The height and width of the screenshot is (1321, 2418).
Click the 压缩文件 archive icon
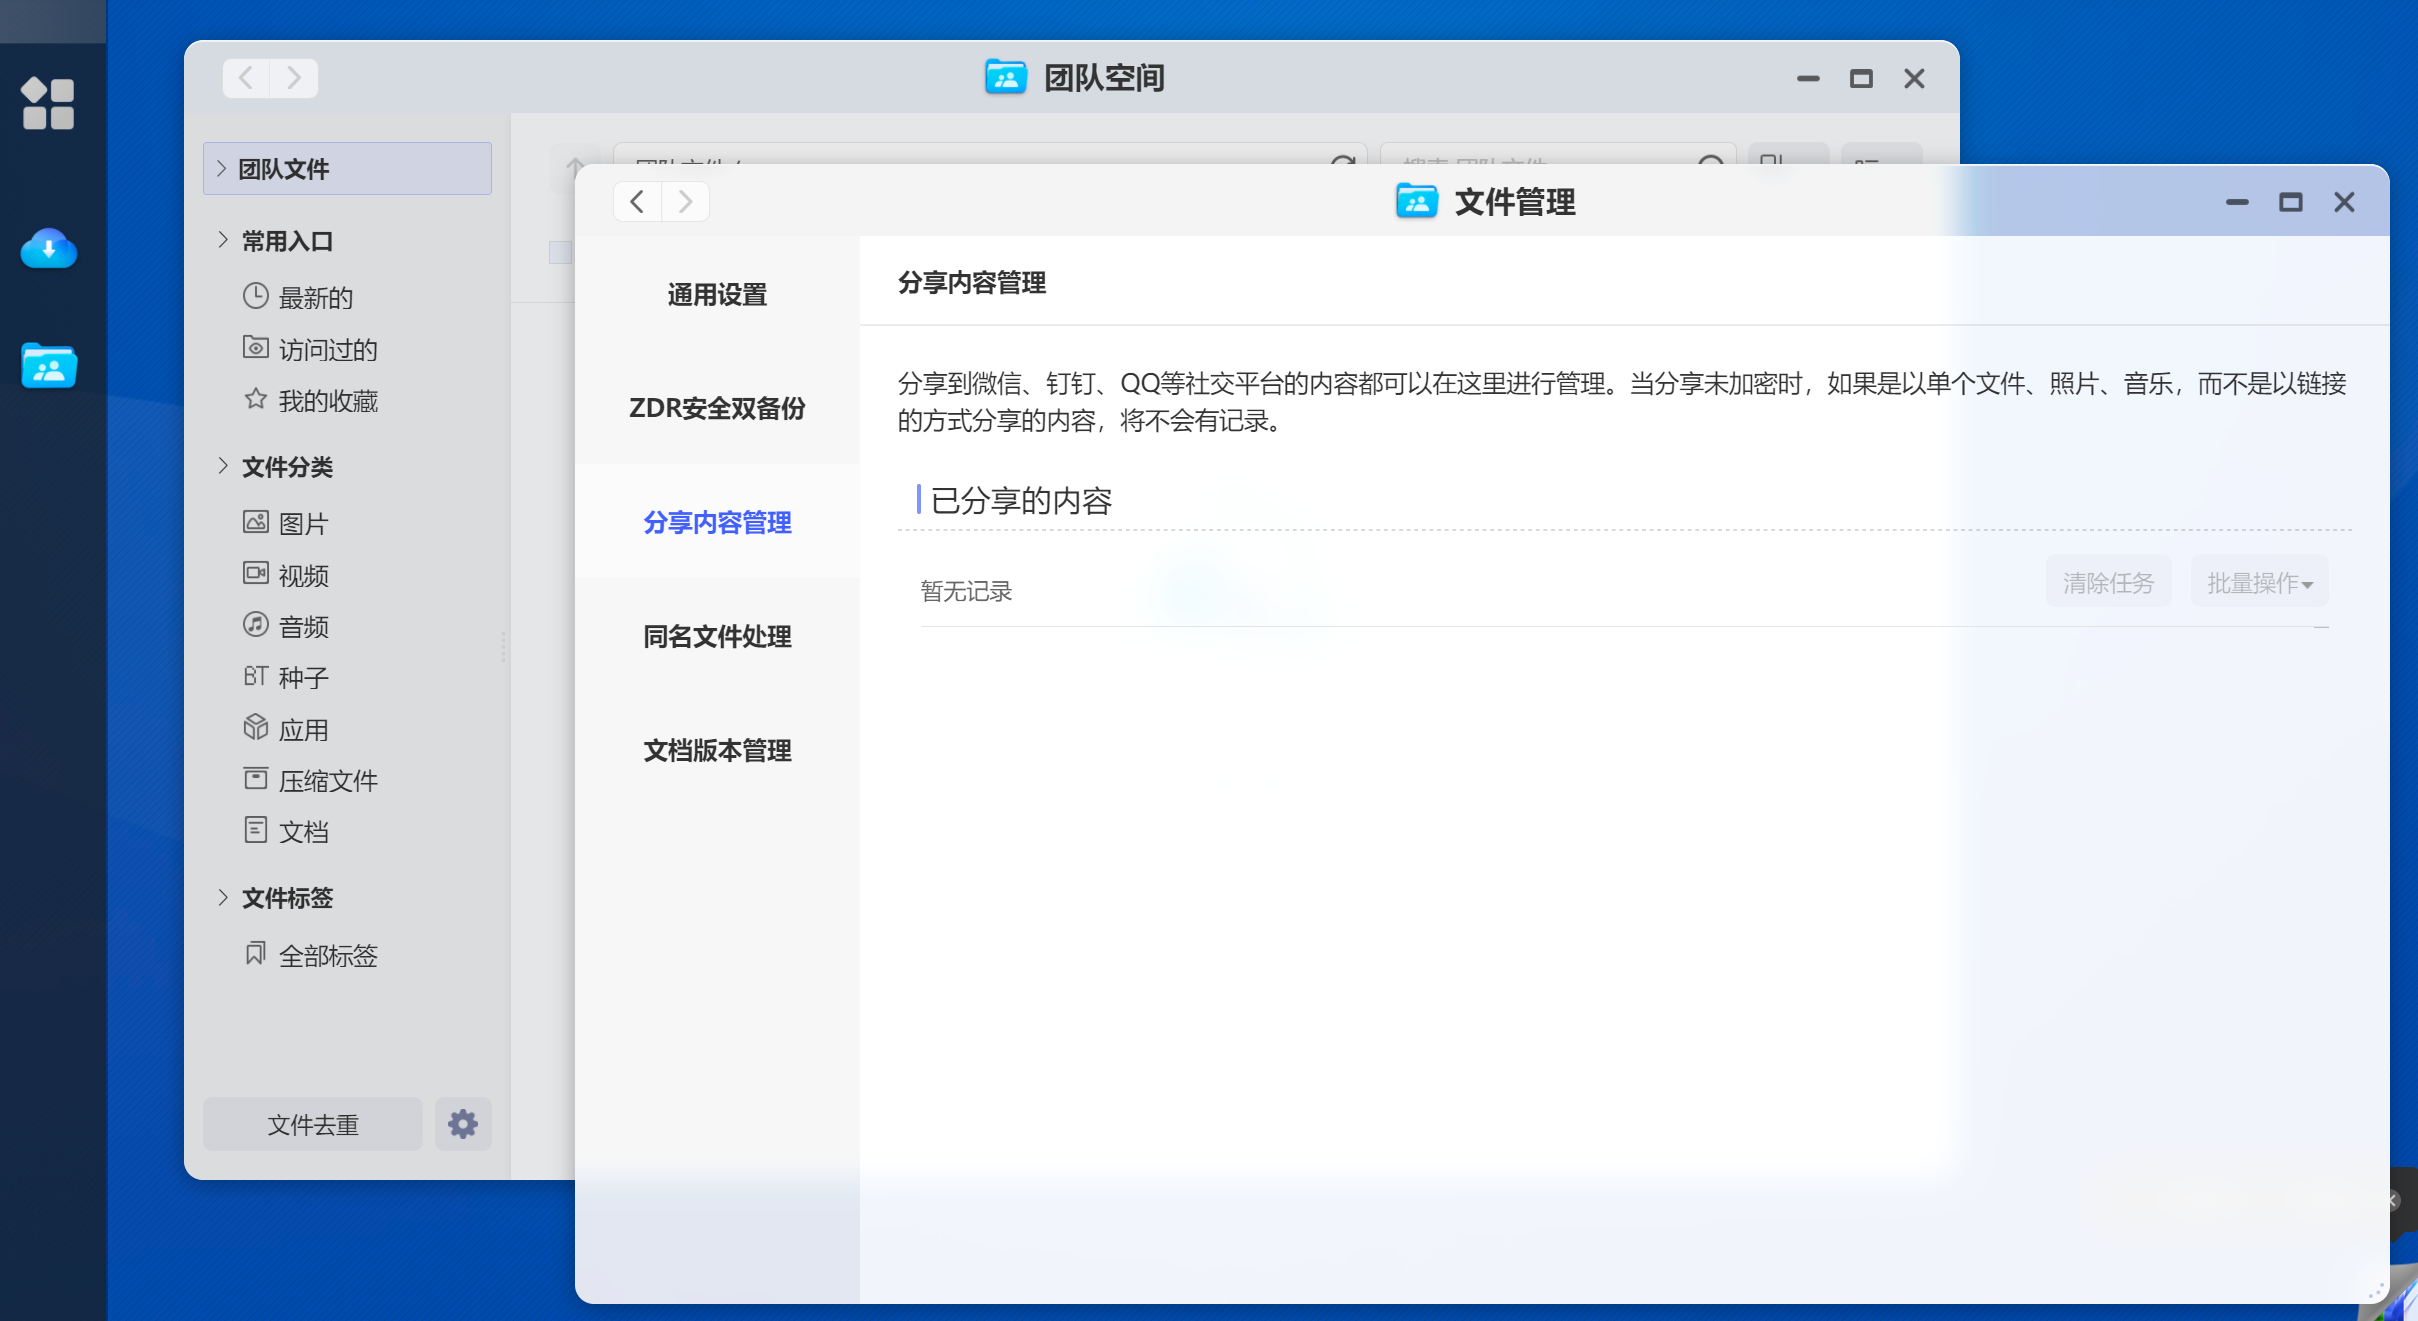point(256,779)
